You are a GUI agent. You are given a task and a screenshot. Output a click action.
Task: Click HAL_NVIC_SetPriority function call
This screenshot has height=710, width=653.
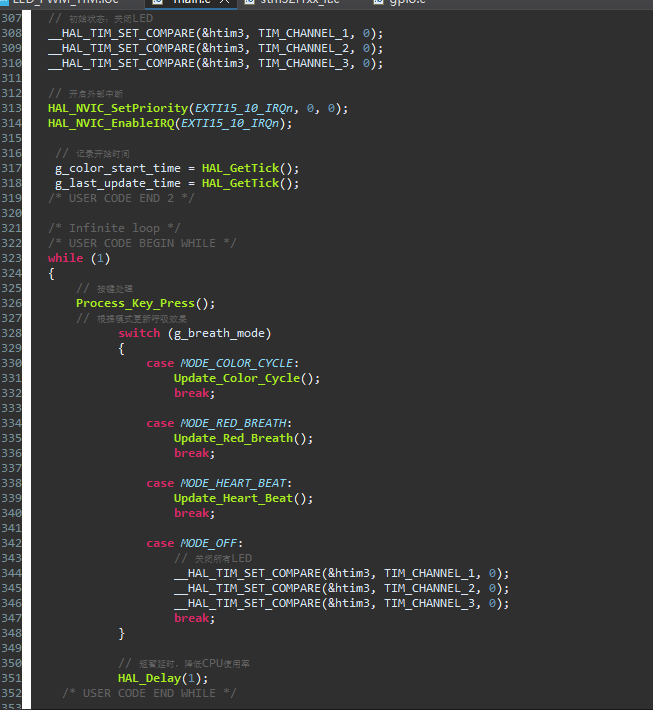pos(118,108)
